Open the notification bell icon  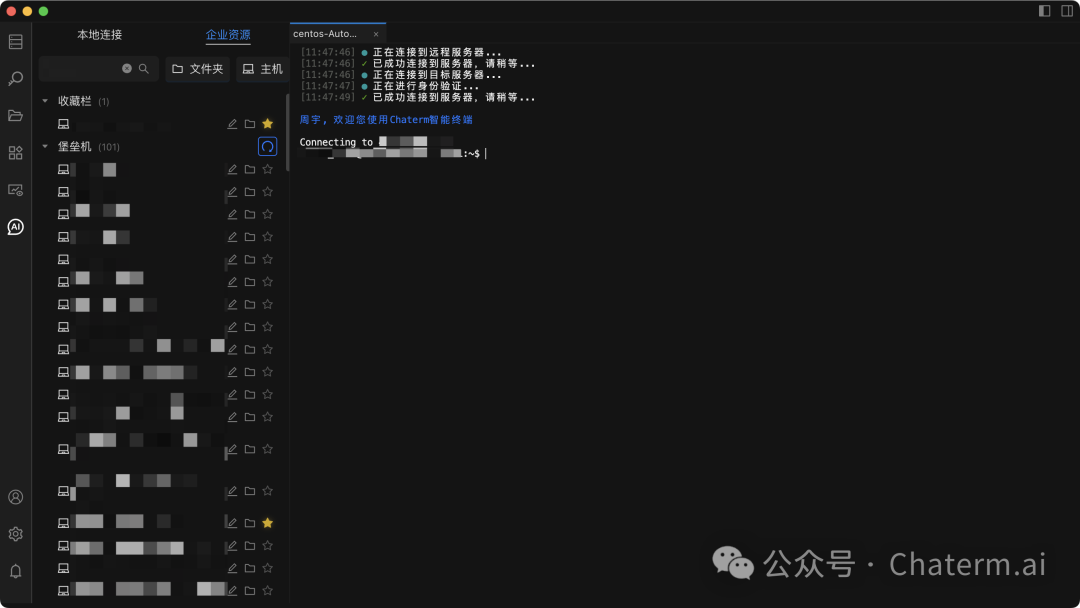pos(15,571)
